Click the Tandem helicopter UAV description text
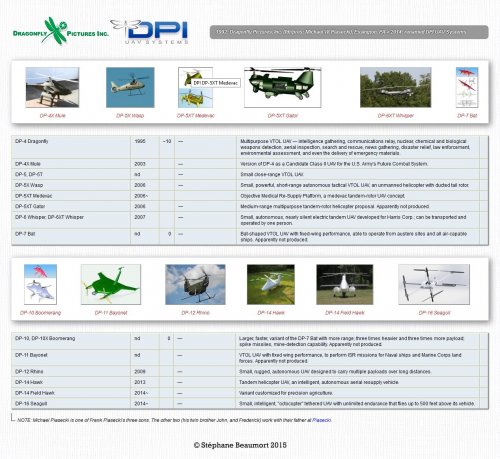Screen dimensions: 500x459 point(319,382)
